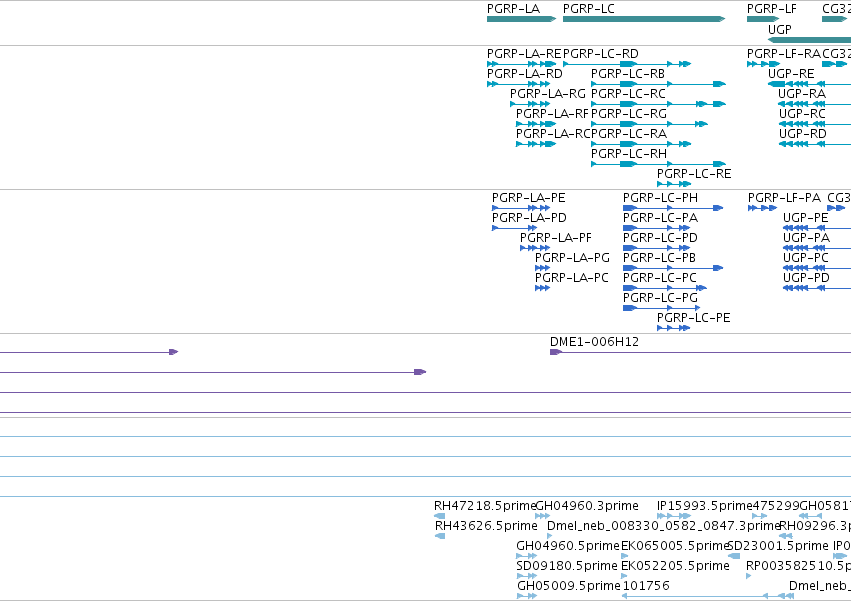851x601 pixels.
Task: Click EST SD09180.5prime
Action: pyautogui.click(x=526, y=576)
